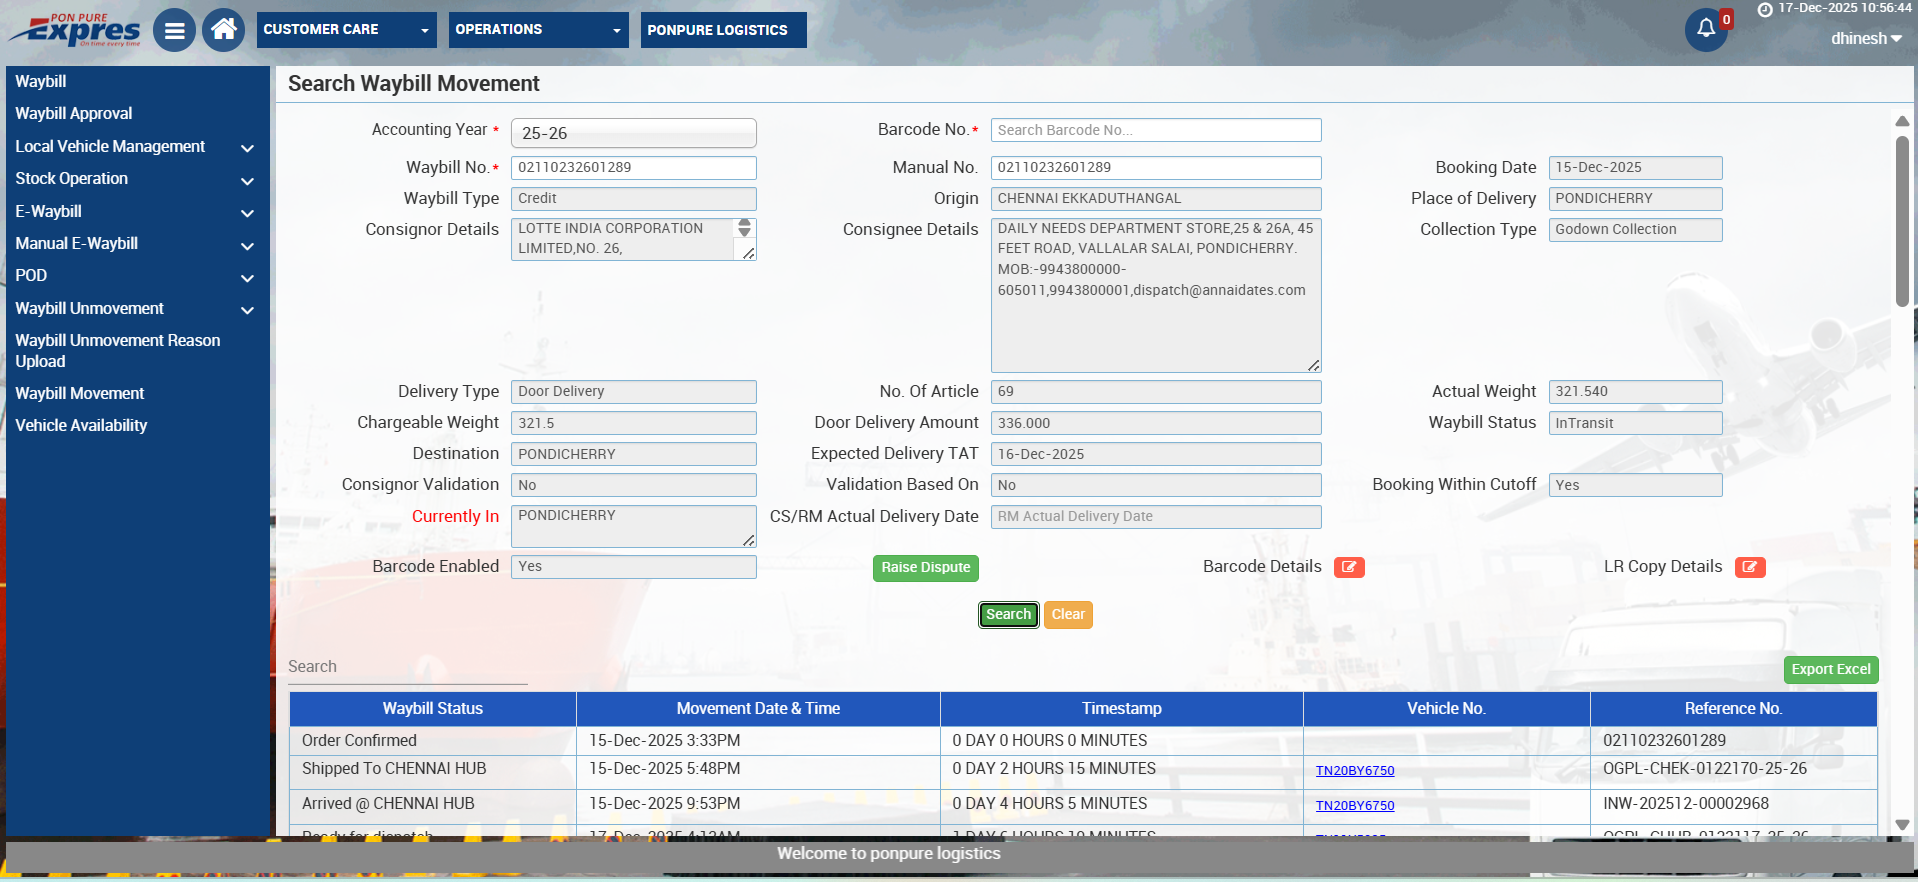Click the Barcode Details edit icon
This screenshot has height=882, width=1918.
tap(1349, 567)
